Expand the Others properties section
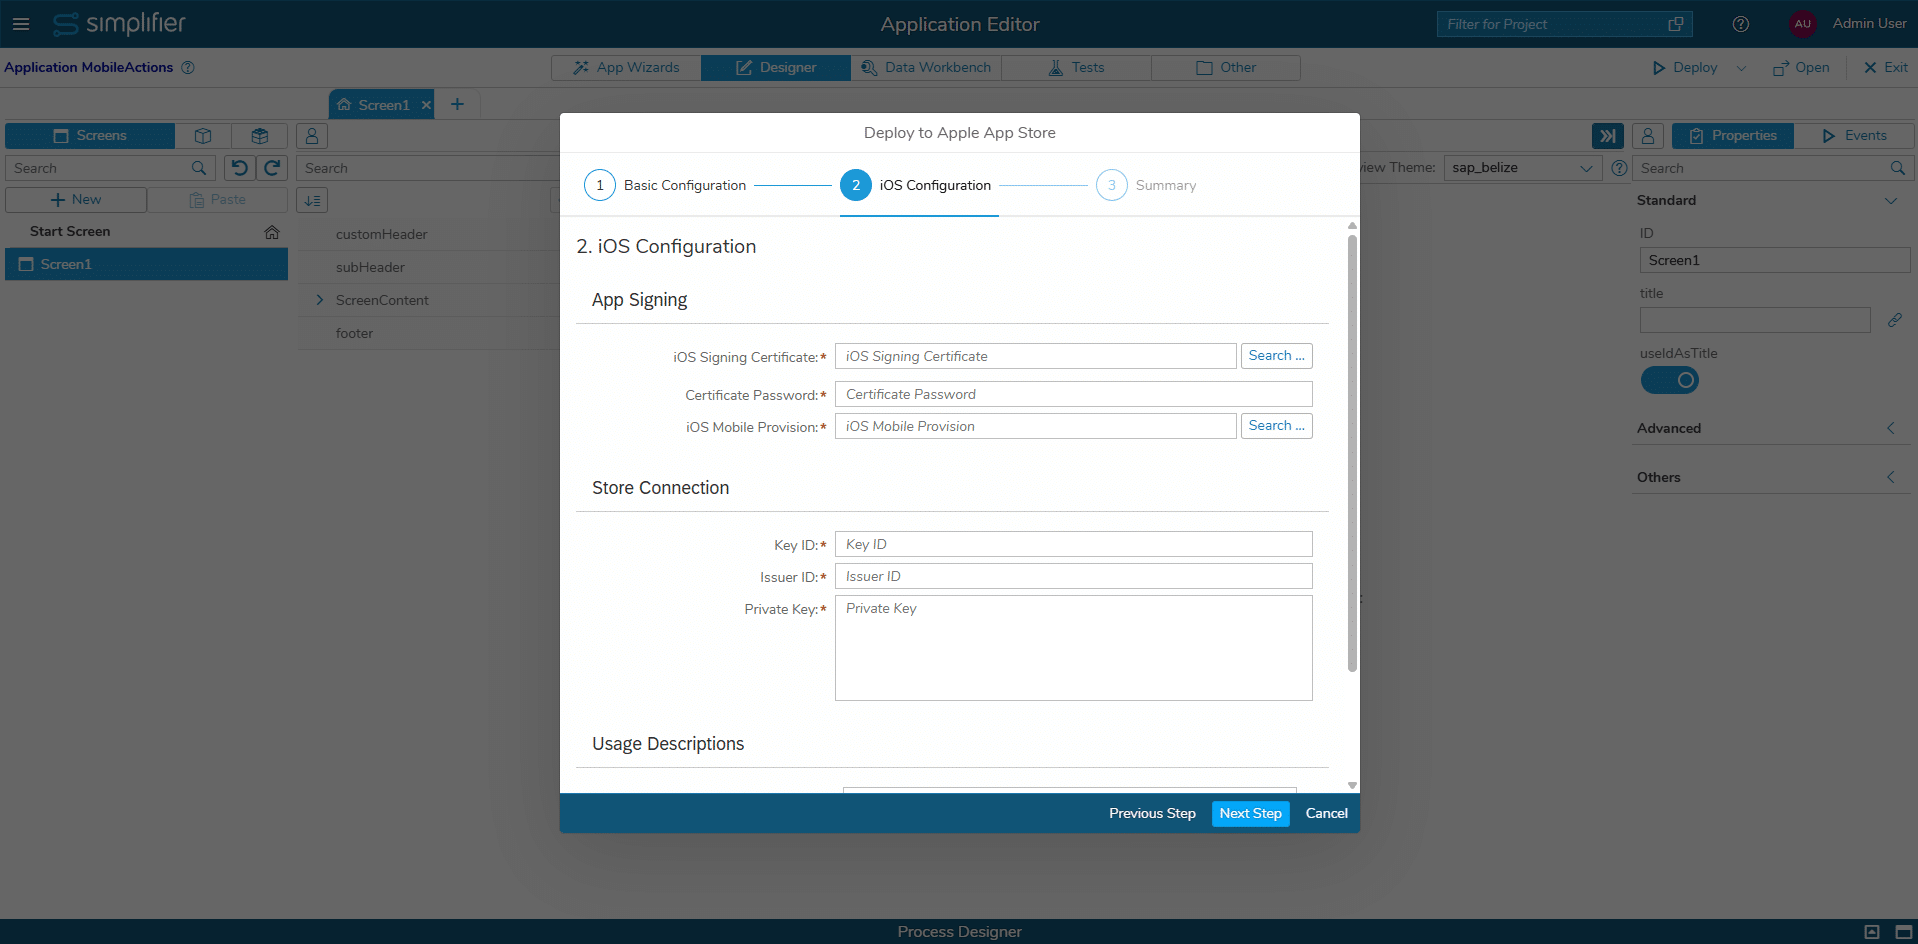 pyautogui.click(x=1891, y=477)
